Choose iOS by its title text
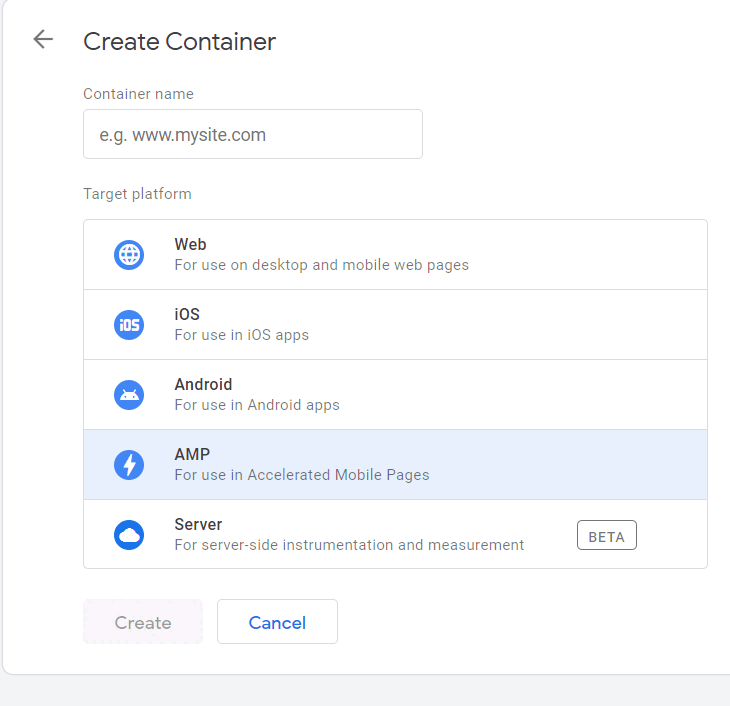The height and width of the screenshot is (706, 730). click(187, 314)
